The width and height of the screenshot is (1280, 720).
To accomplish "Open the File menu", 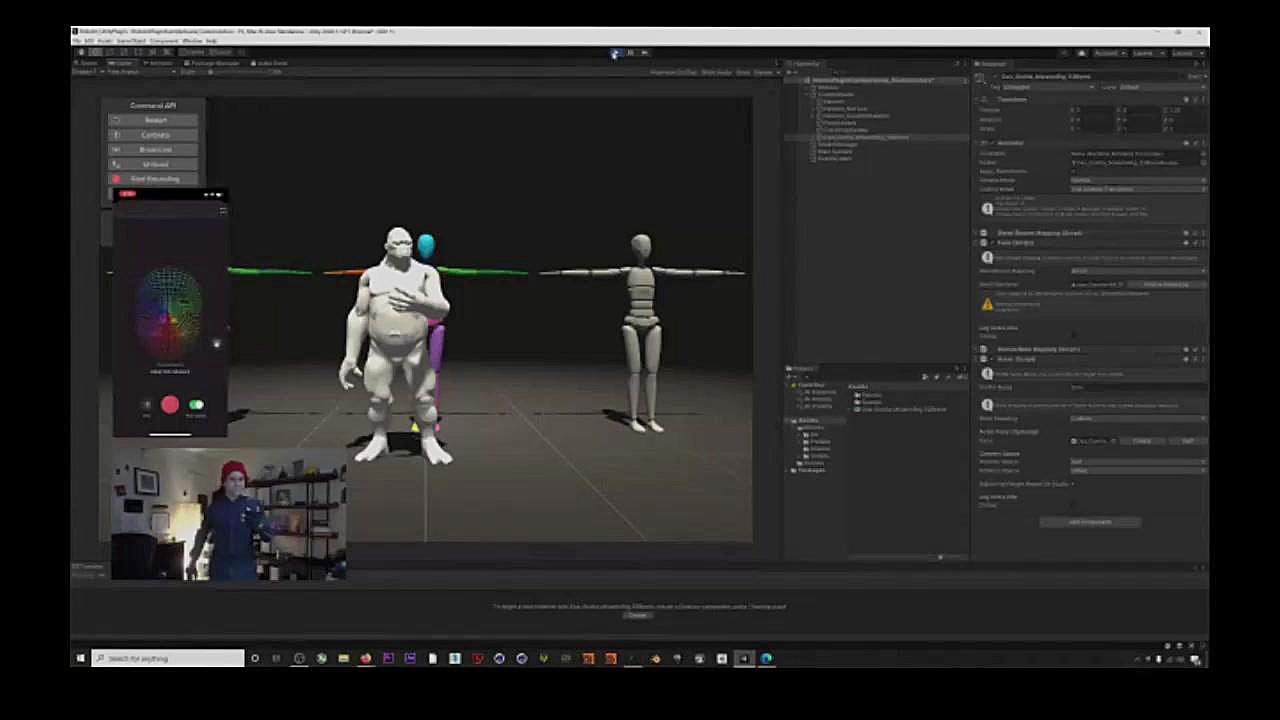I will 77,41.
